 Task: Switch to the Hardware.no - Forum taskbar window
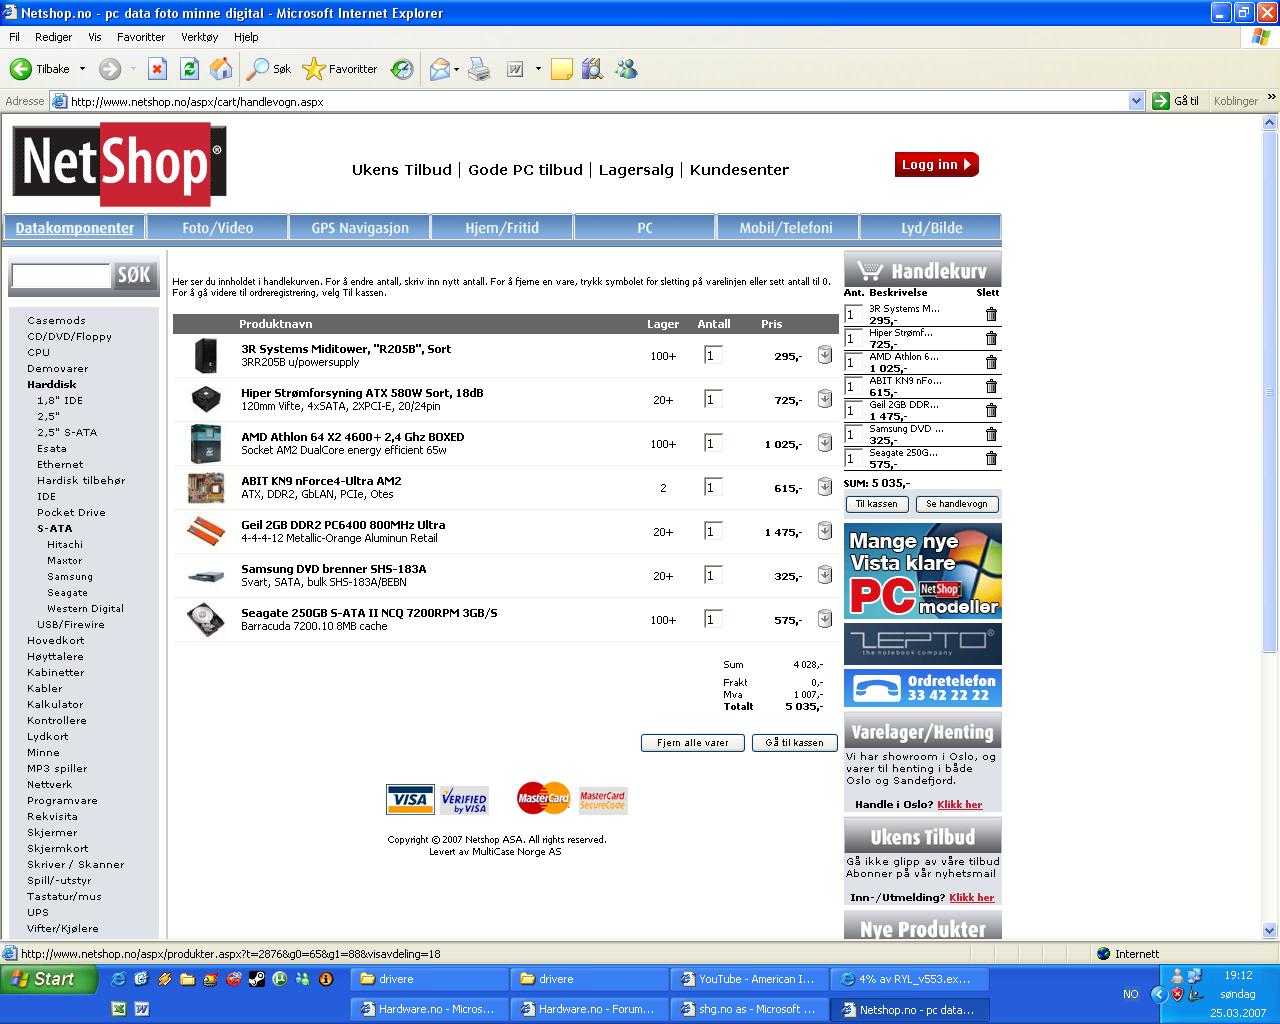pyautogui.click(x=589, y=1009)
